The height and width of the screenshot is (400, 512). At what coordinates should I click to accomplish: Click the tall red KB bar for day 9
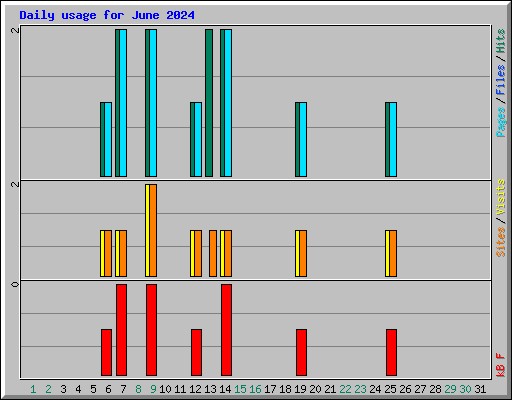point(152,330)
